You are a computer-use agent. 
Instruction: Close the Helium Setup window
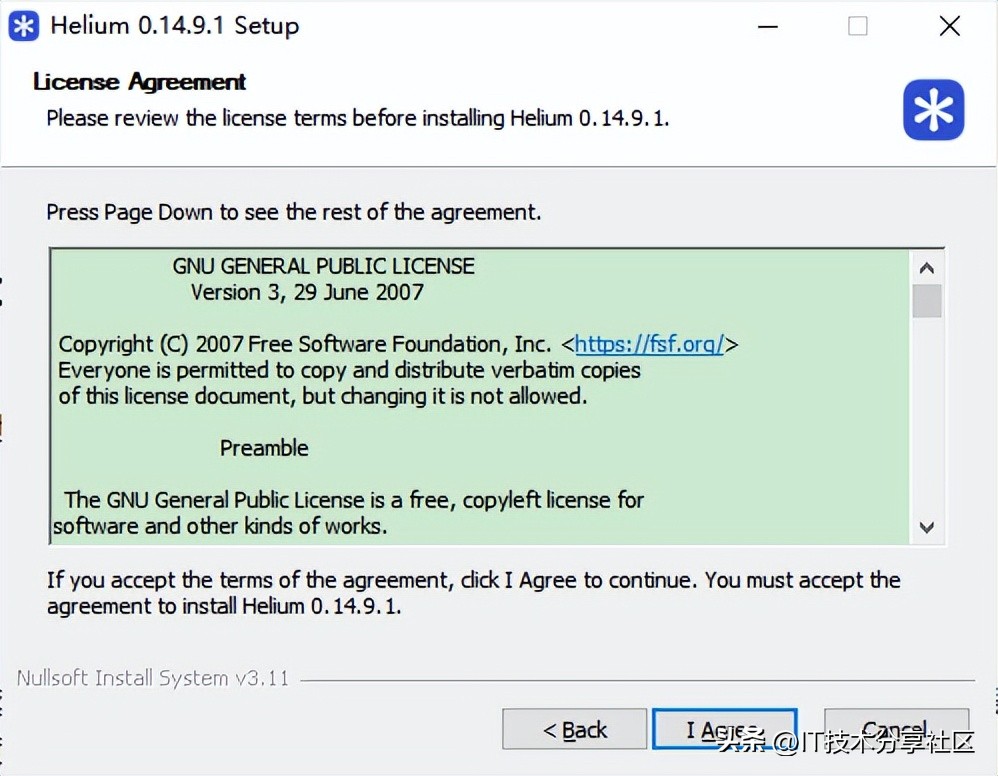click(950, 27)
